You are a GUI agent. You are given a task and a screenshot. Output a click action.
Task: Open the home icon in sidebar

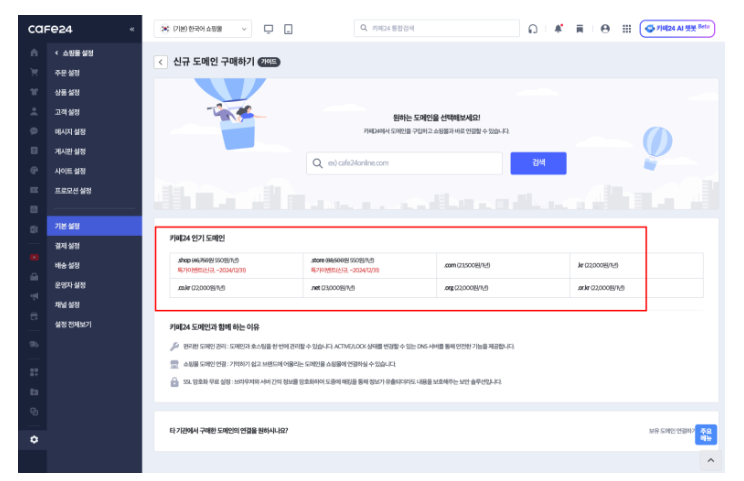click(x=34, y=53)
